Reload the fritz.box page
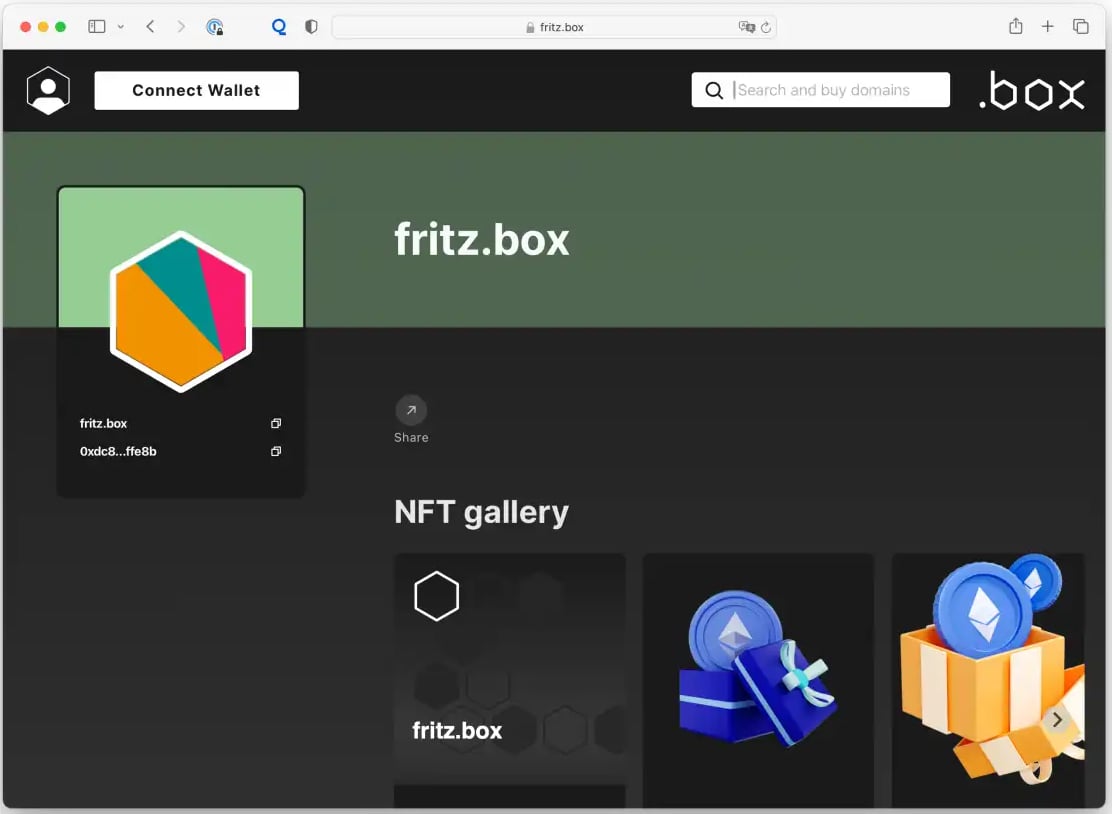Screen dimensions: 1112x814 click(x=766, y=28)
